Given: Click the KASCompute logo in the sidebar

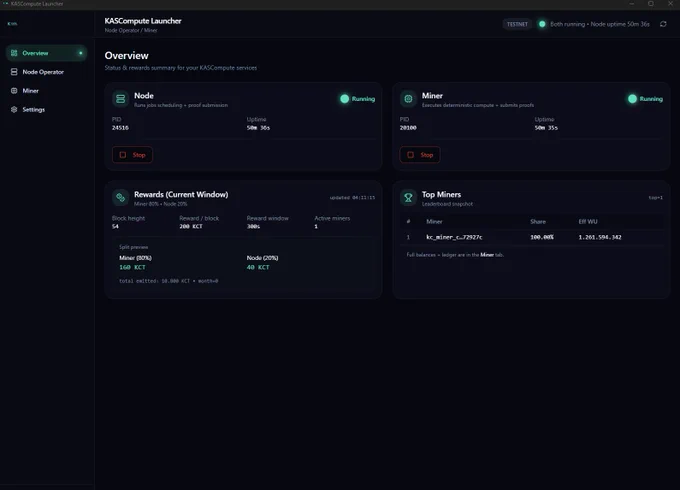Looking at the screenshot, I should 13,24.
